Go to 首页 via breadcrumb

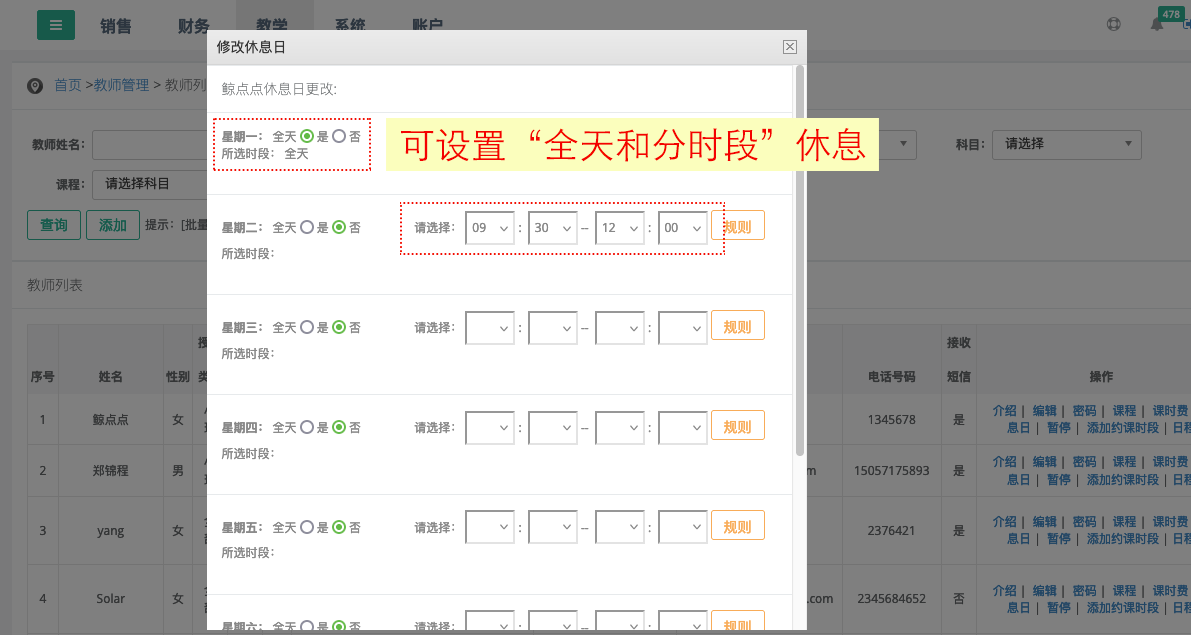click(68, 85)
